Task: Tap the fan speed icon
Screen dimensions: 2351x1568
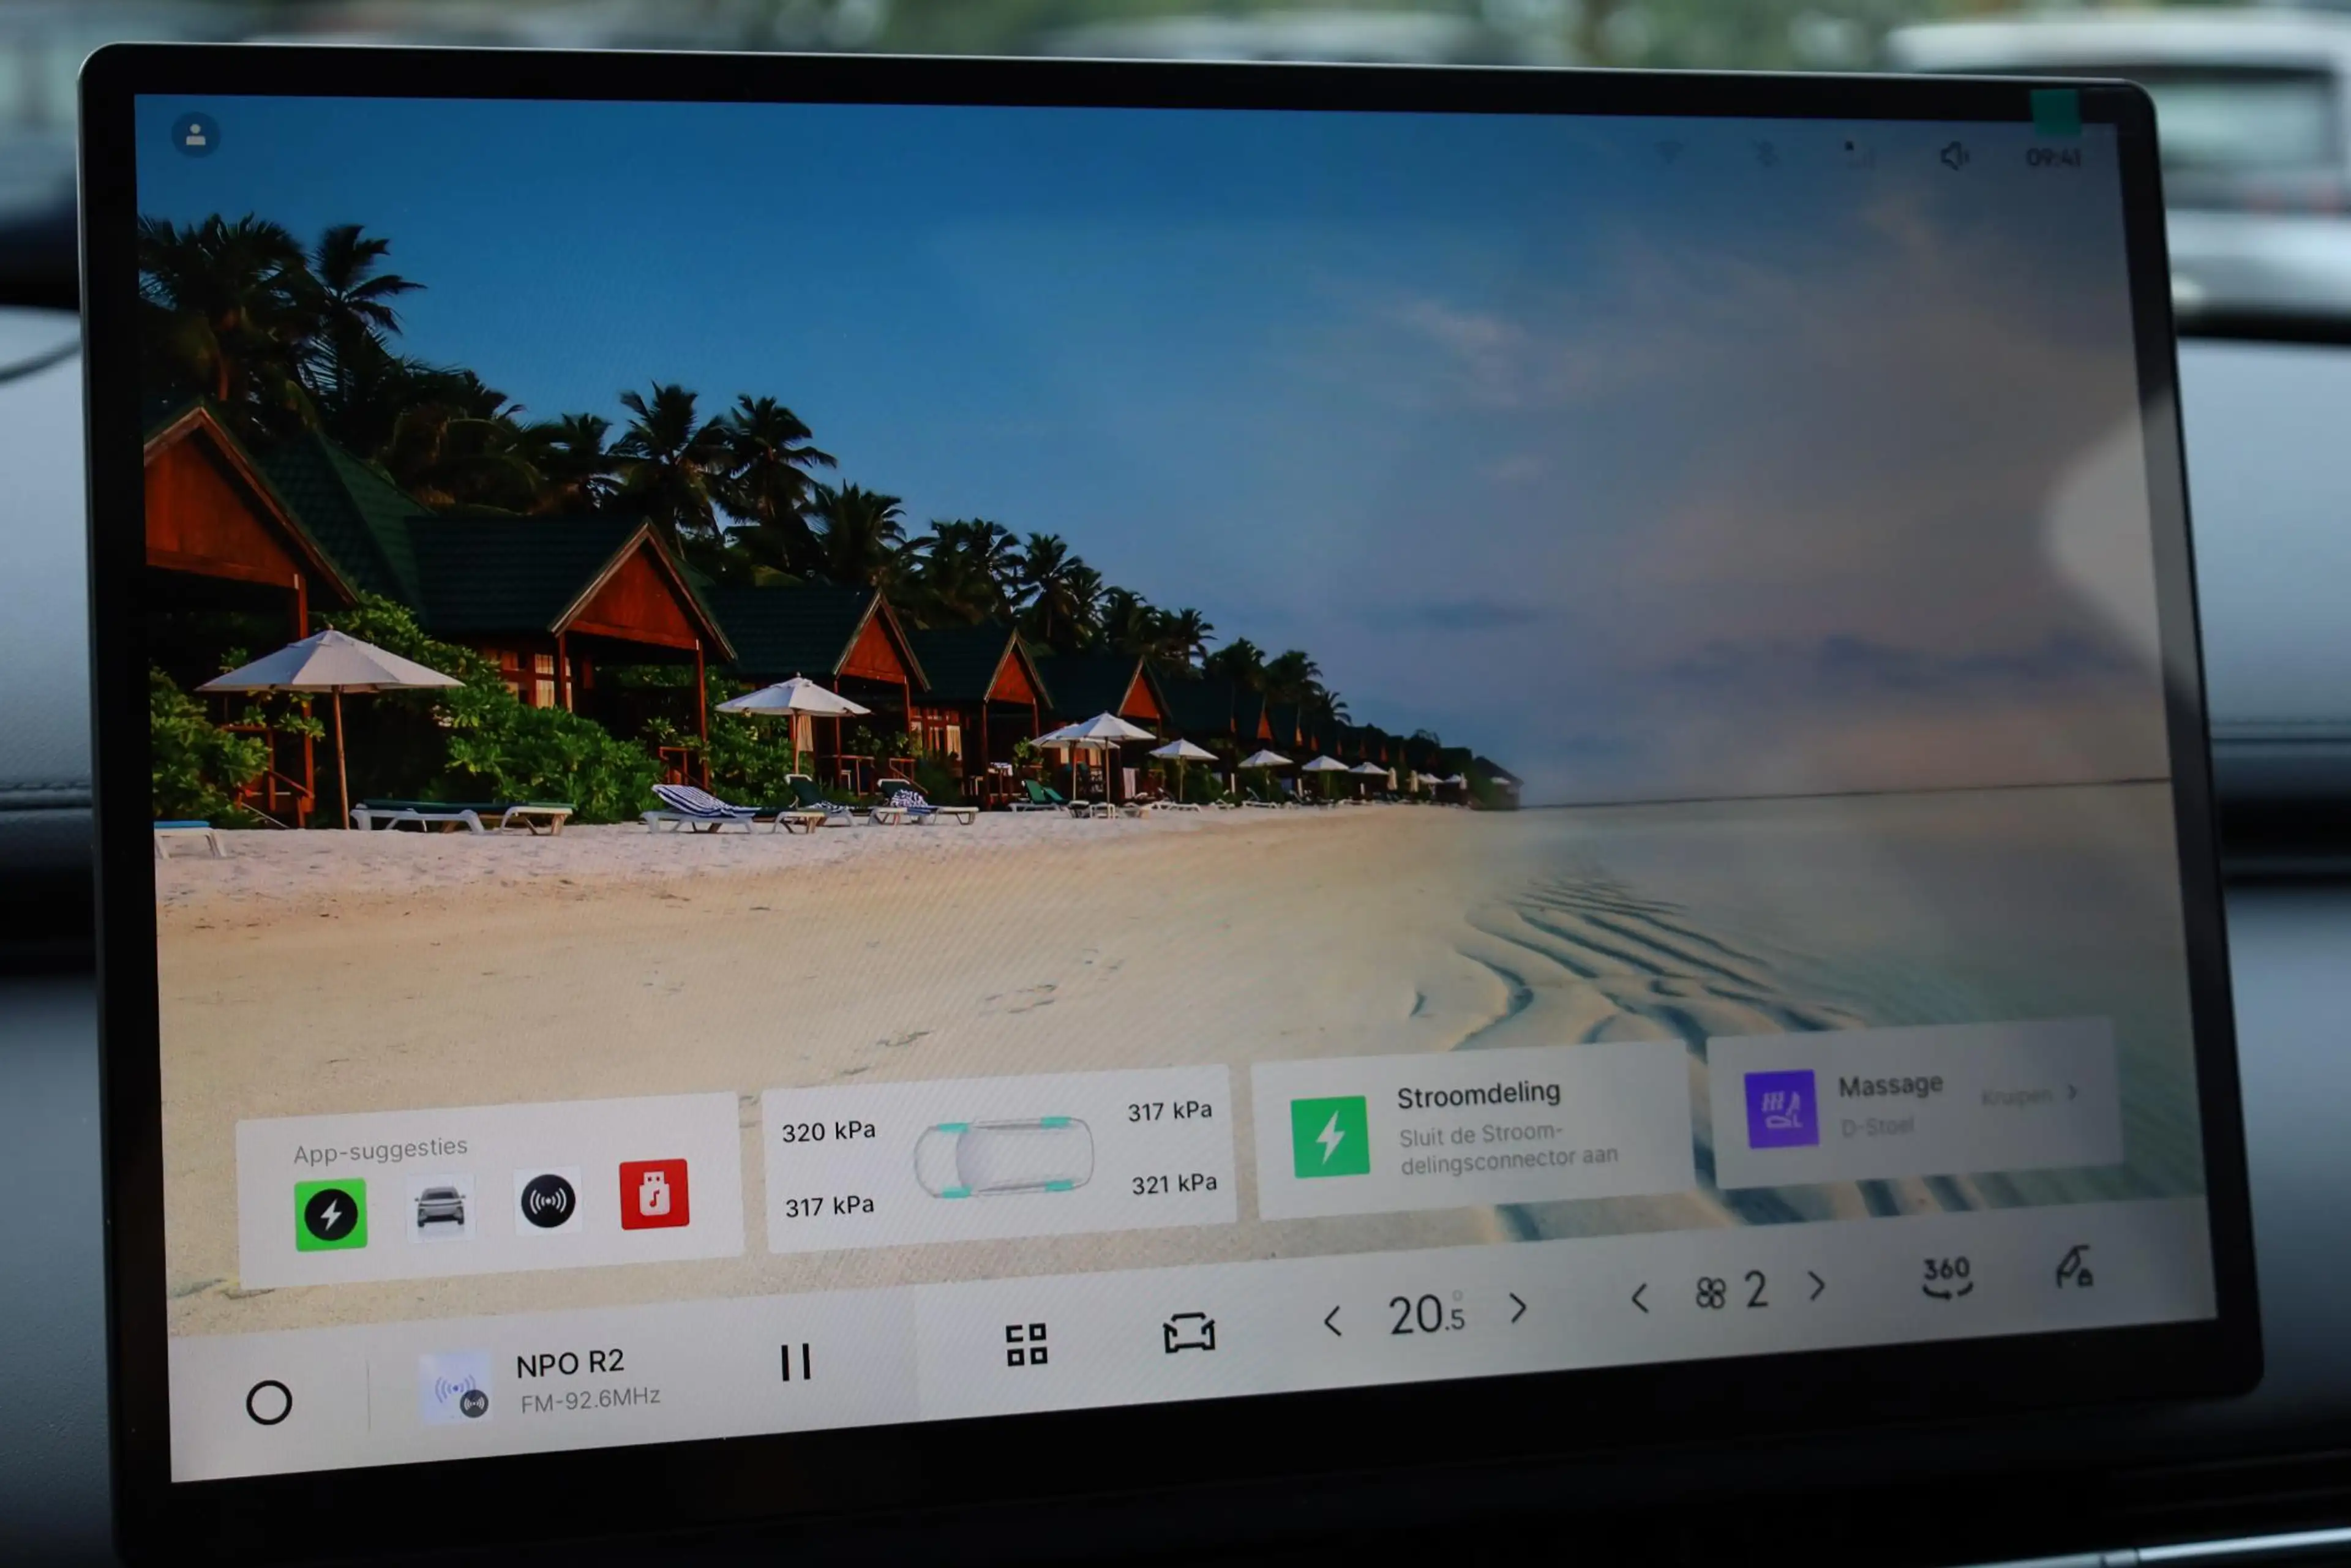Action: [1710, 1294]
